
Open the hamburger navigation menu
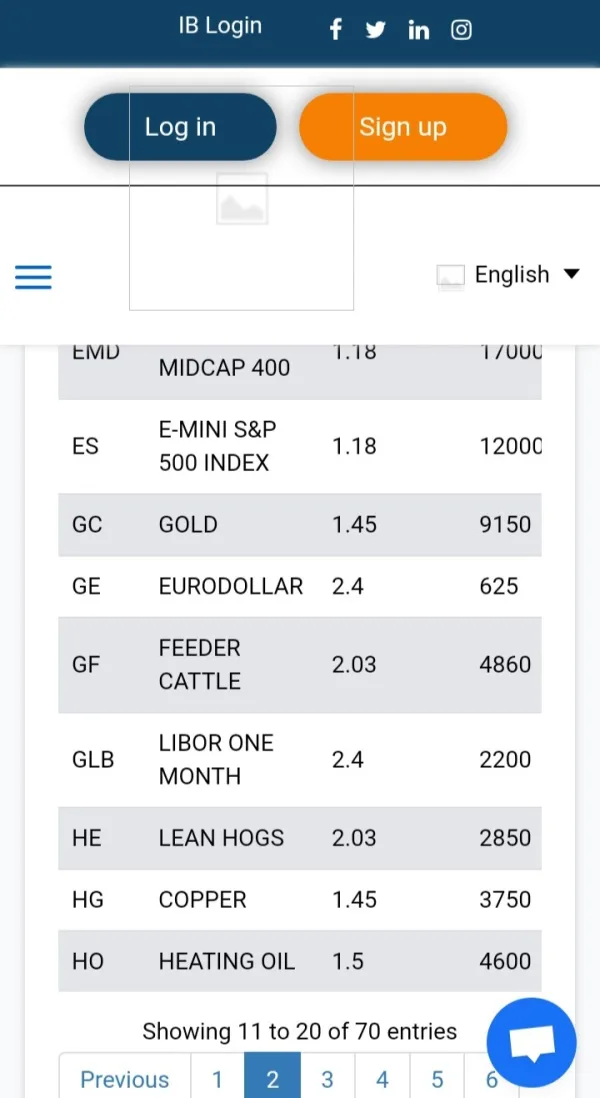point(33,277)
